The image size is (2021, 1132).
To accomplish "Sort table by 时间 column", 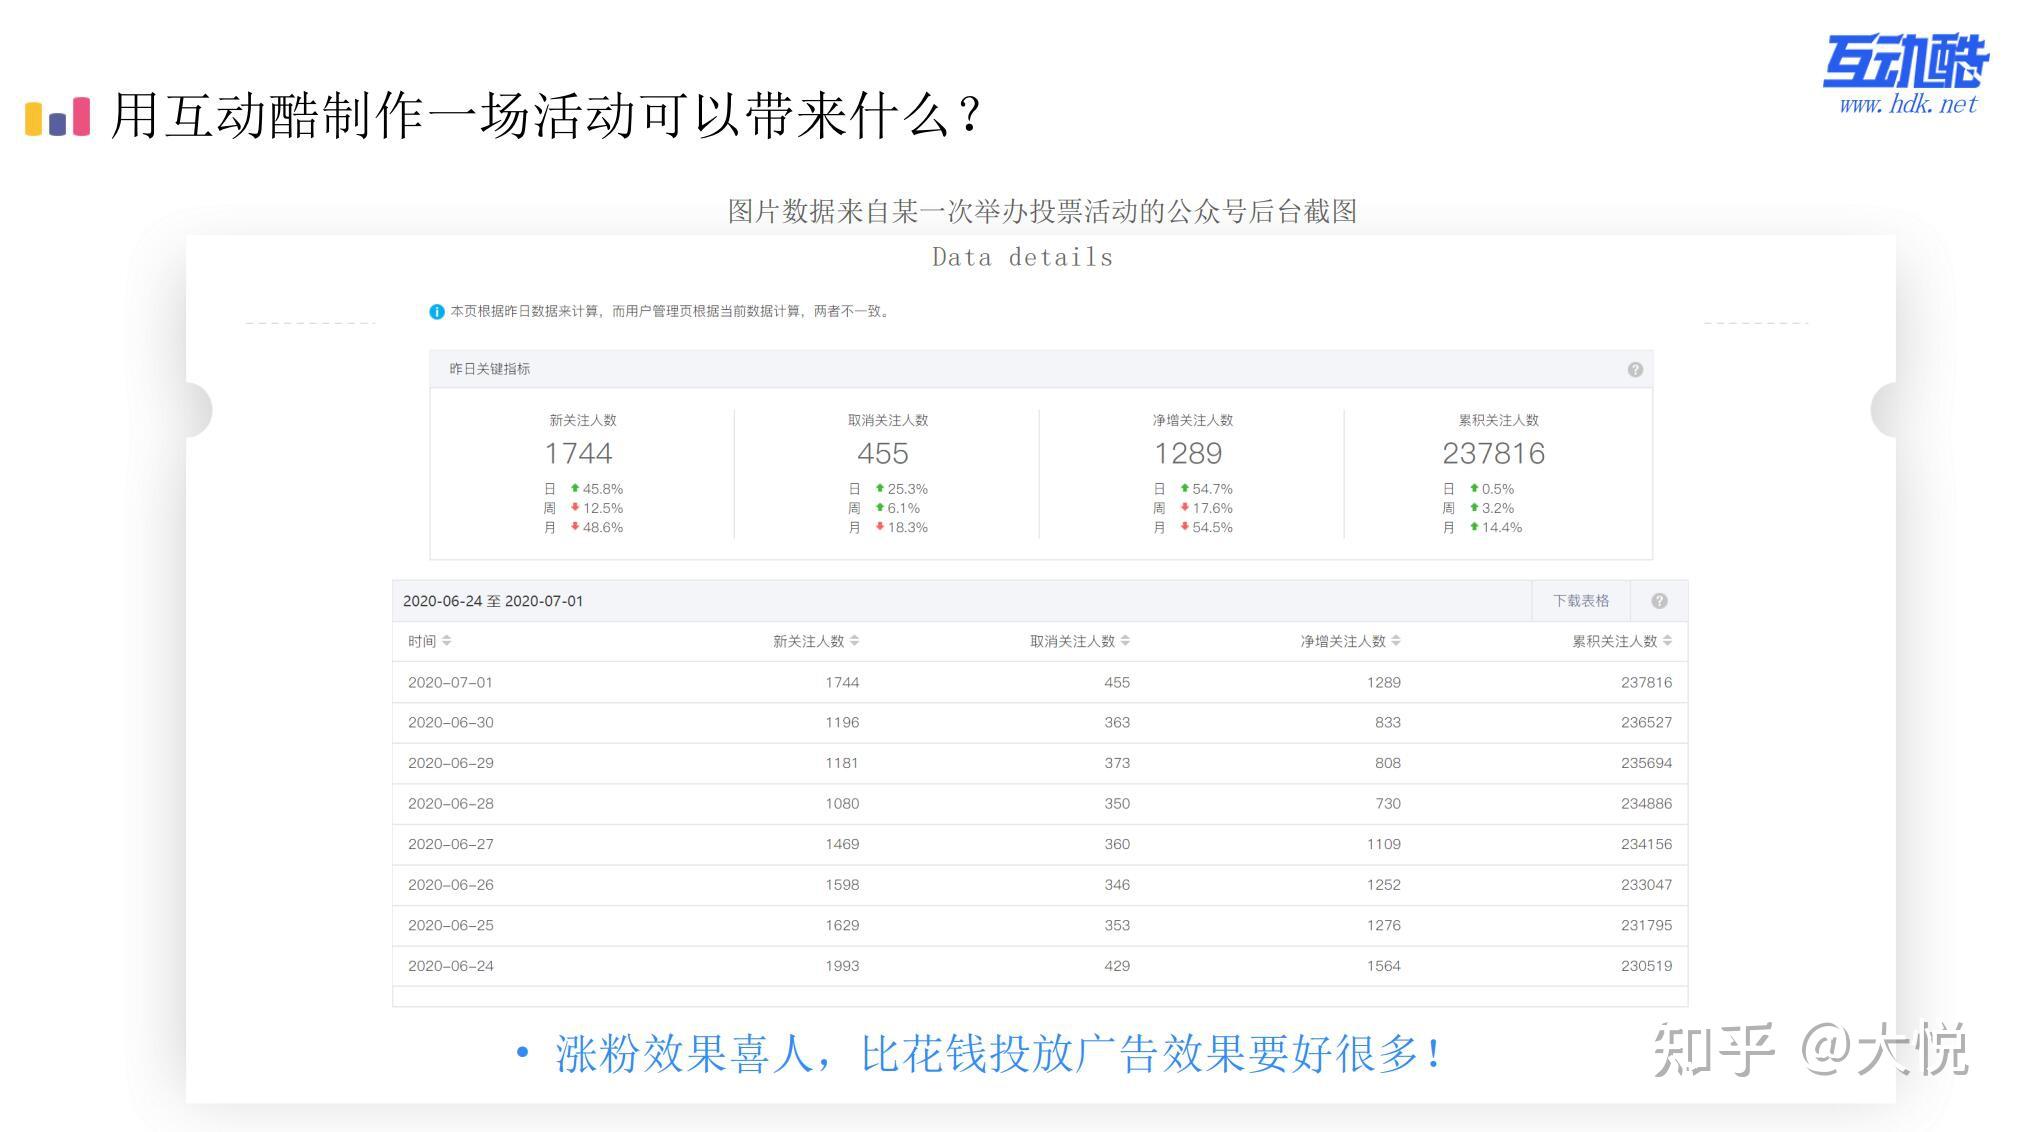I will click(429, 641).
